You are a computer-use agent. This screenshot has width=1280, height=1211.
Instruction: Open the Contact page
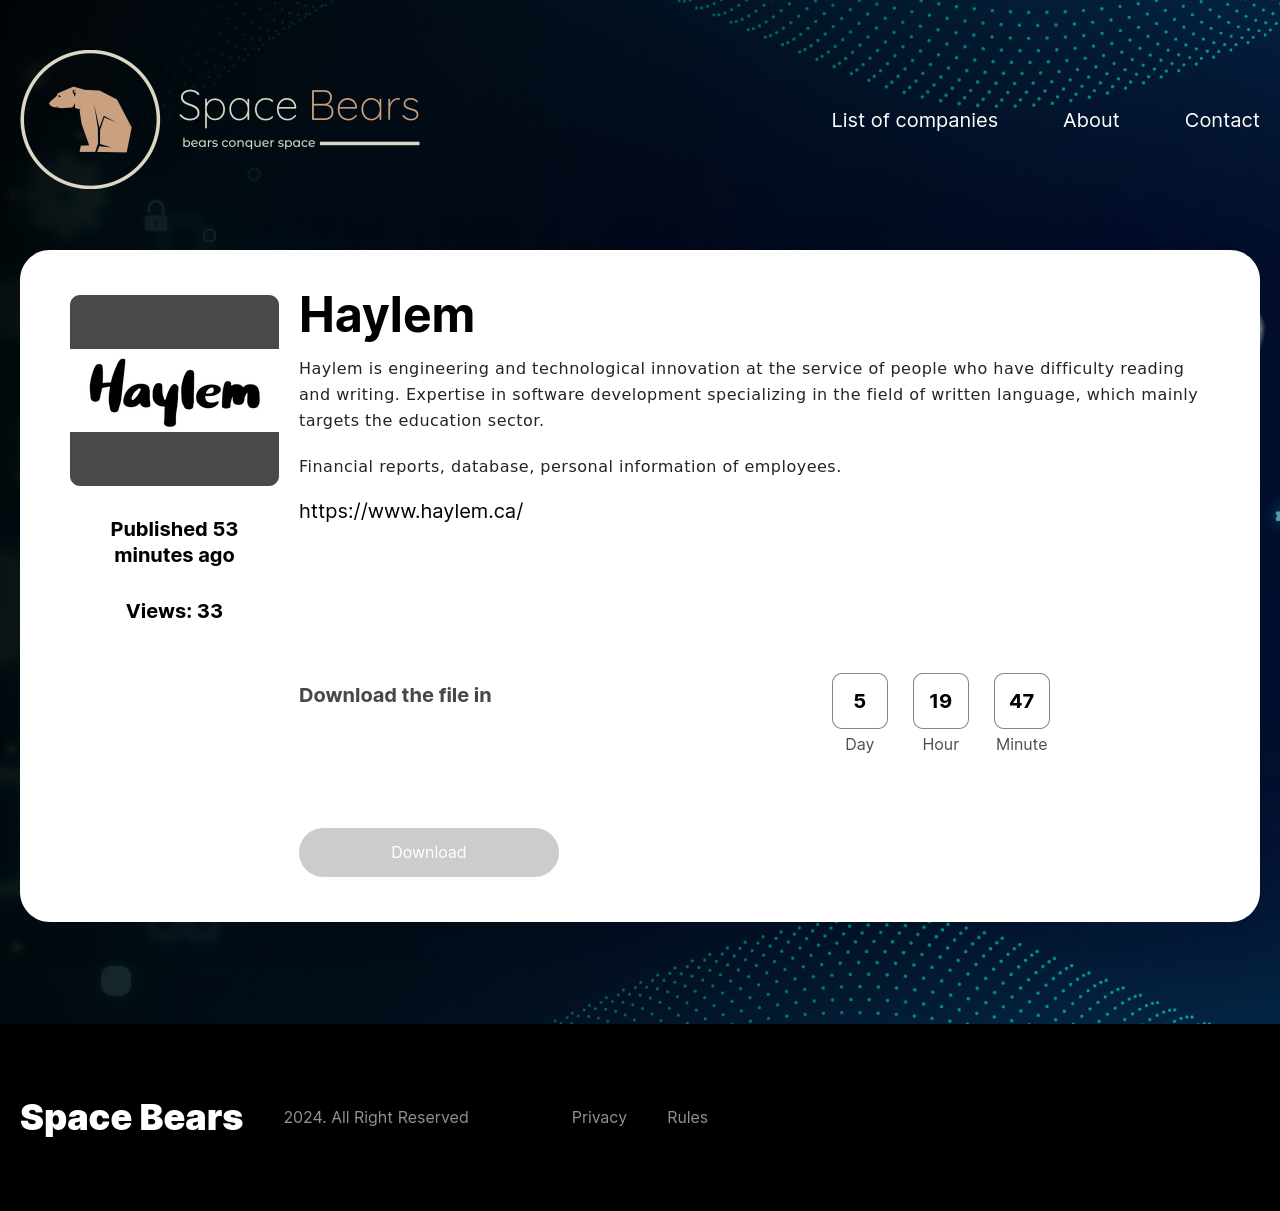click(x=1221, y=120)
